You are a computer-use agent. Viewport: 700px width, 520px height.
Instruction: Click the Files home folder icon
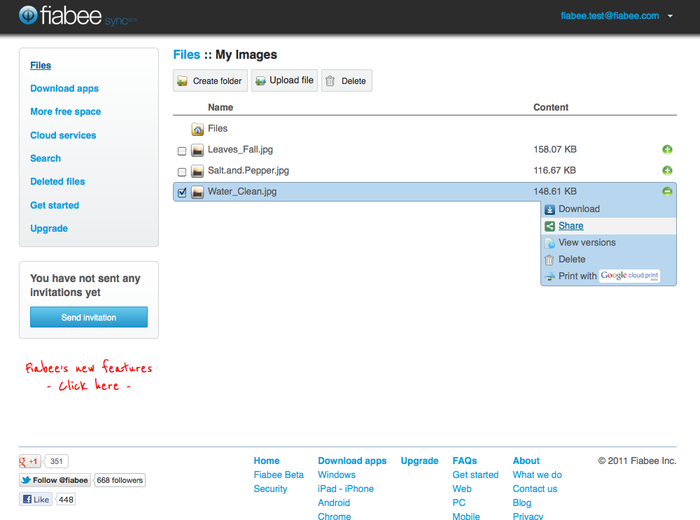coord(198,129)
